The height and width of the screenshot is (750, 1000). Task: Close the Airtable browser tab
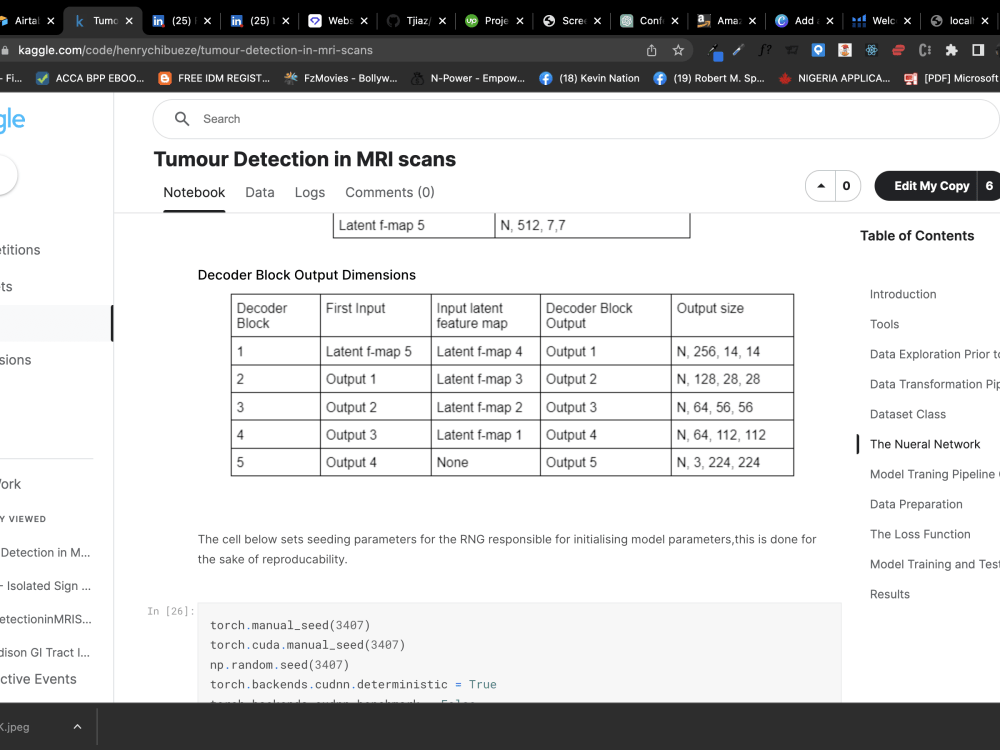(51, 21)
